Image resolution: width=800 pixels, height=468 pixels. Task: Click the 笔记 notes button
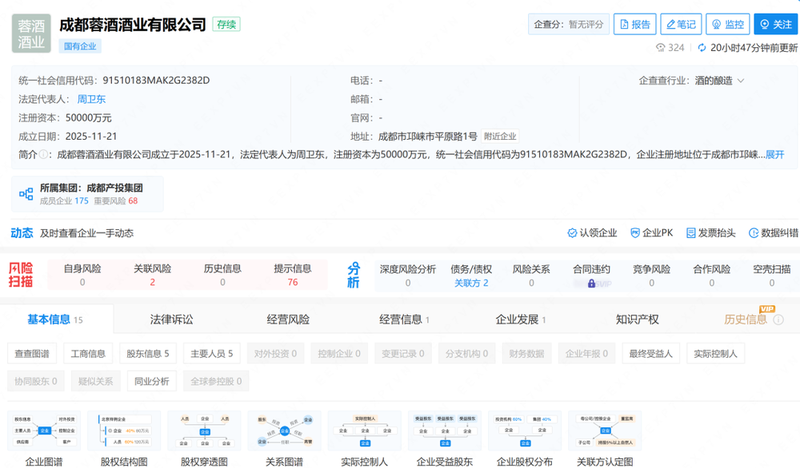pyautogui.click(x=681, y=24)
